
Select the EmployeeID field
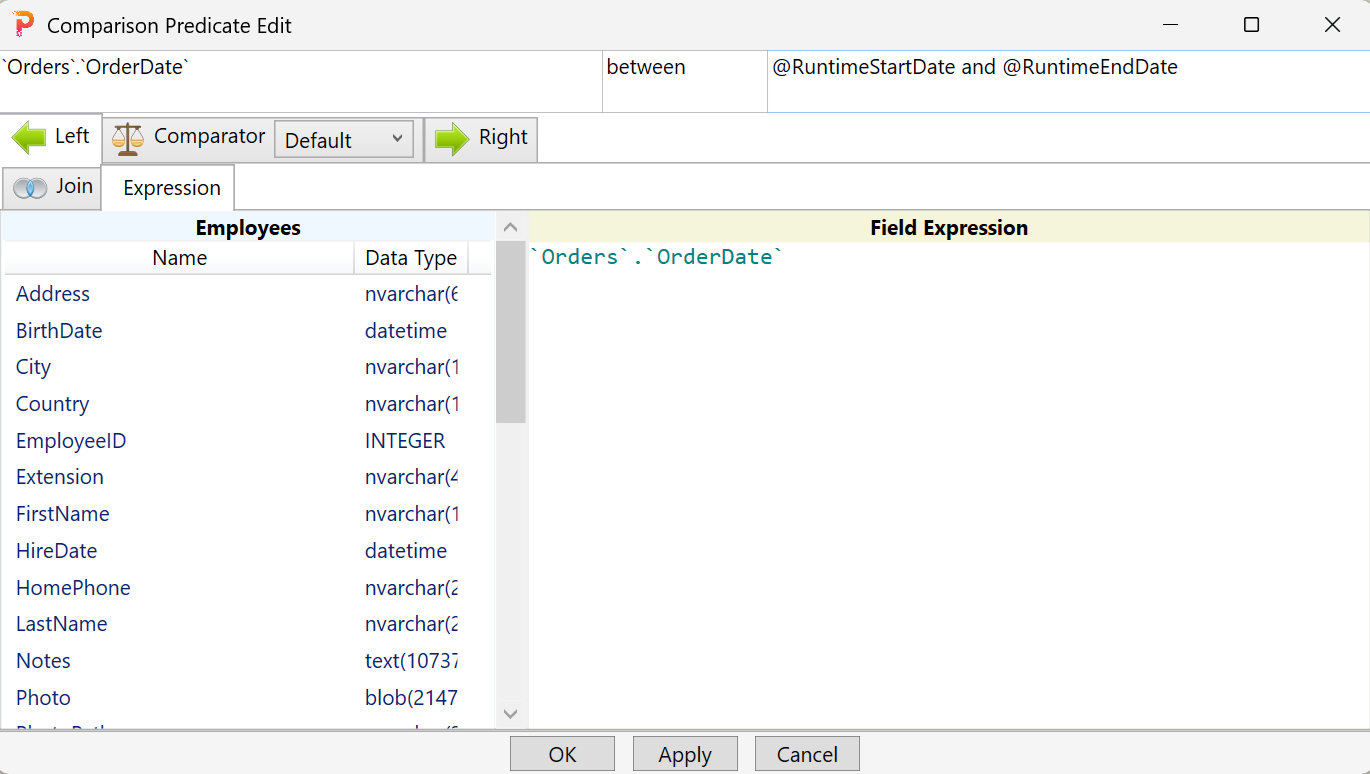pos(70,440)
